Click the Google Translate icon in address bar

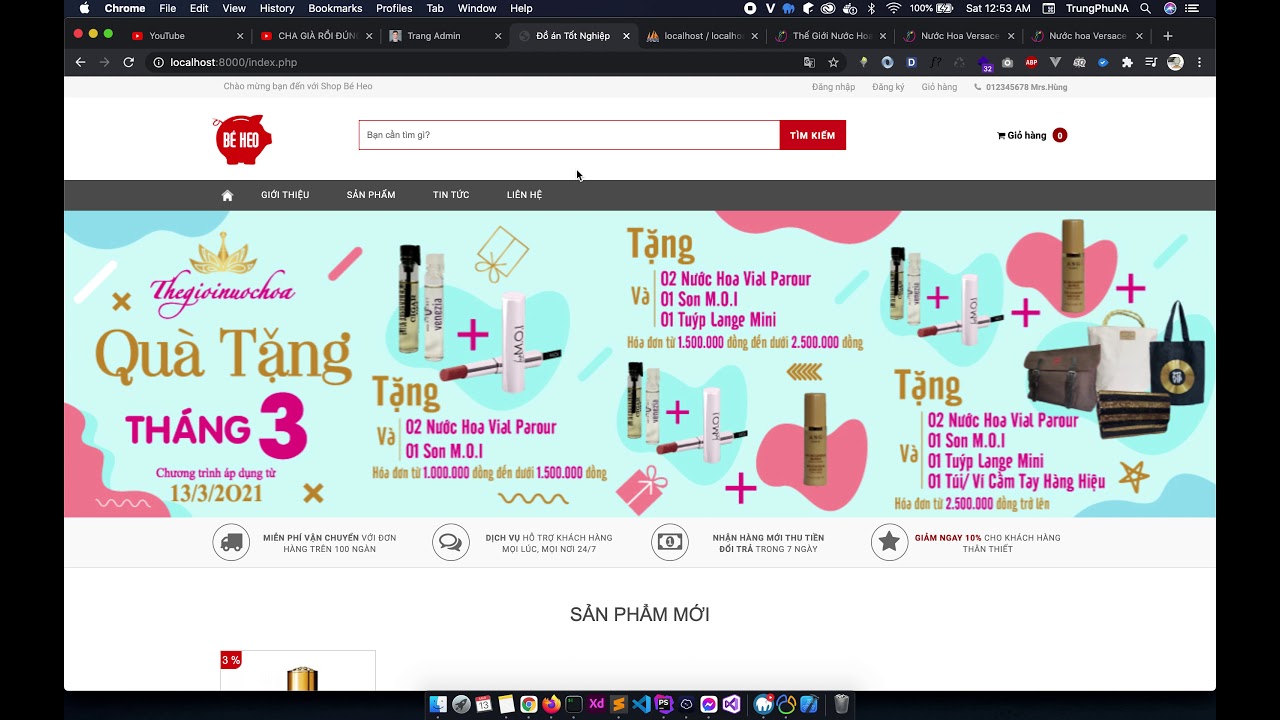(x=809, y=62)
